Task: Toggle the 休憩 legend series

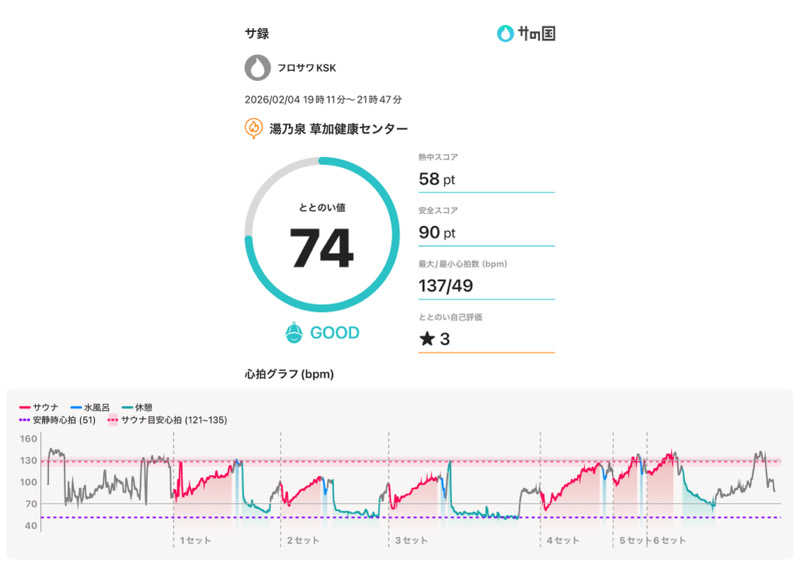Action: coord(137,408)
